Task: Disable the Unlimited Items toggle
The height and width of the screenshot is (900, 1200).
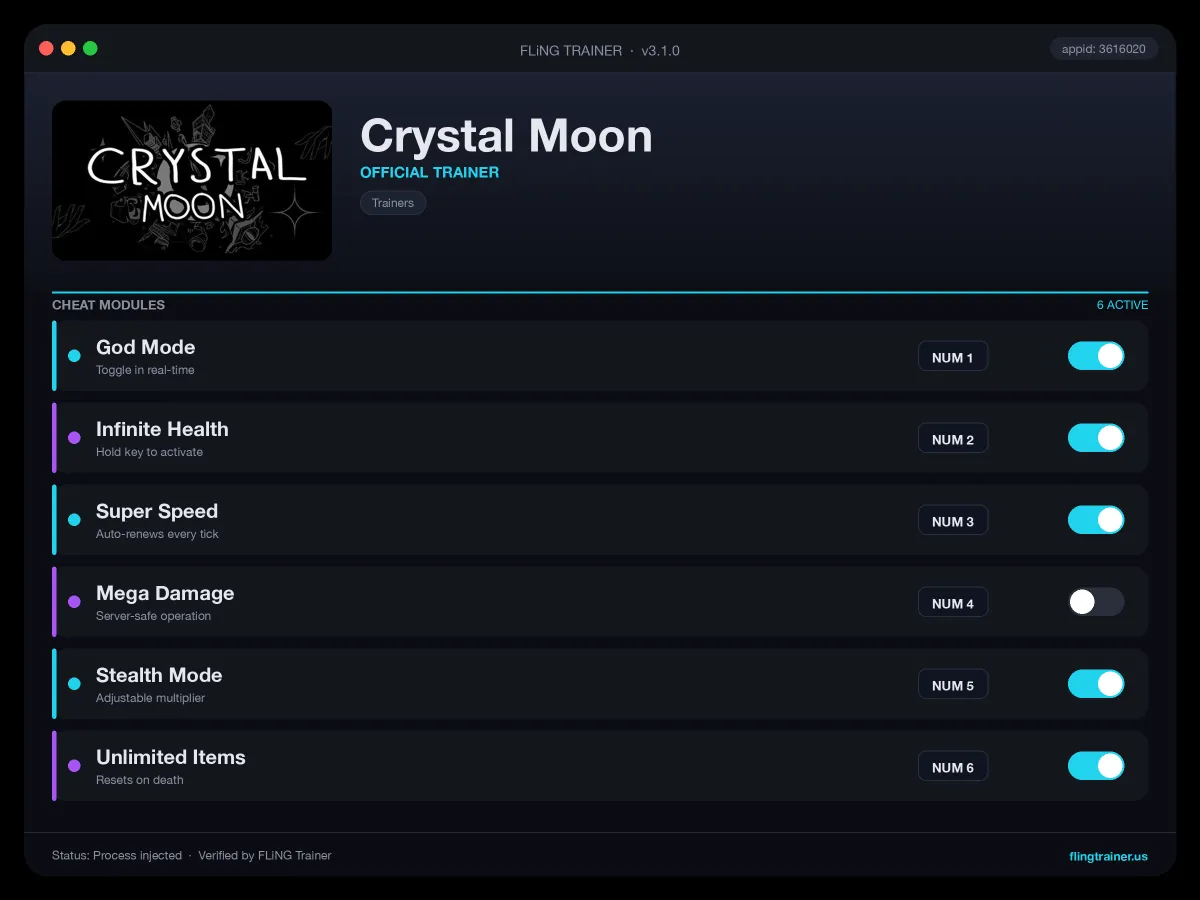Action: [x=1096, y=766]
